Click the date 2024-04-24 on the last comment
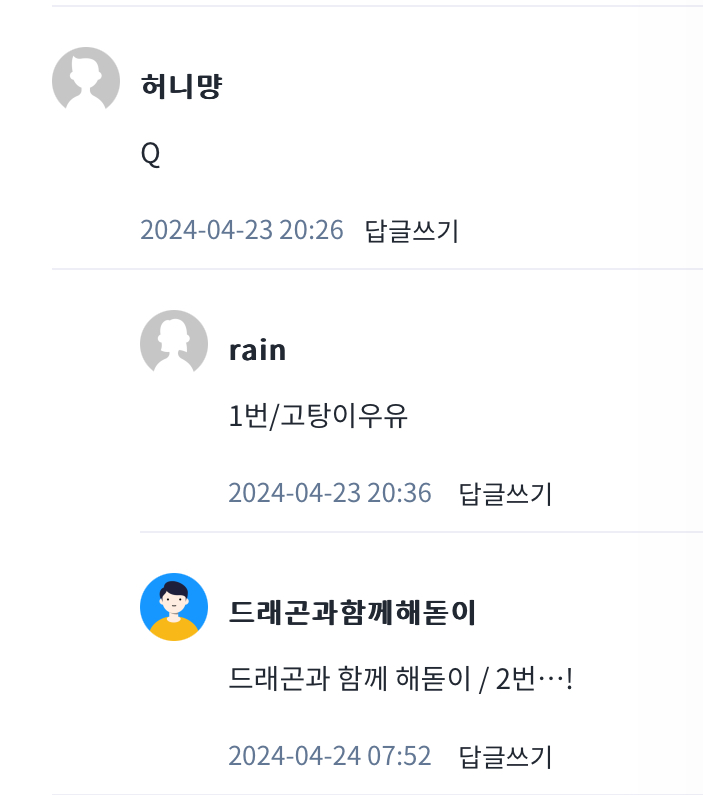Viewport: 703px width, 795px height. point(293,756)
